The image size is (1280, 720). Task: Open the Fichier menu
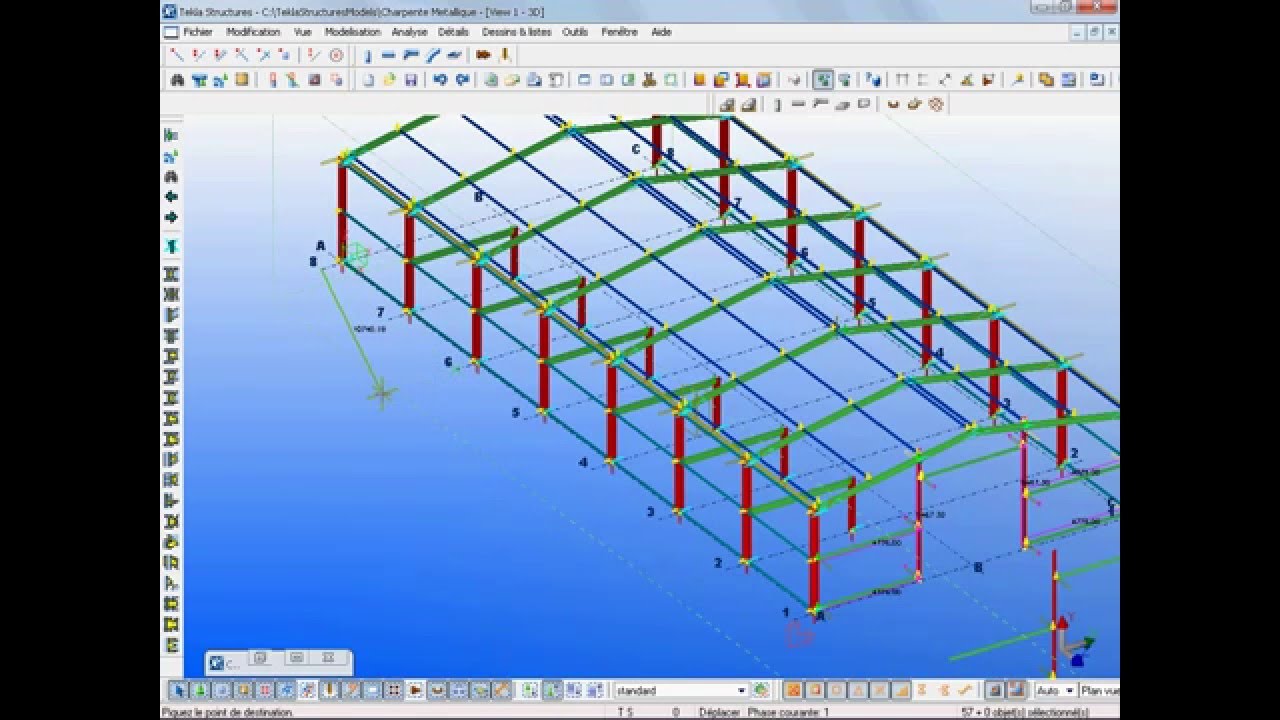tap(198, 32)
